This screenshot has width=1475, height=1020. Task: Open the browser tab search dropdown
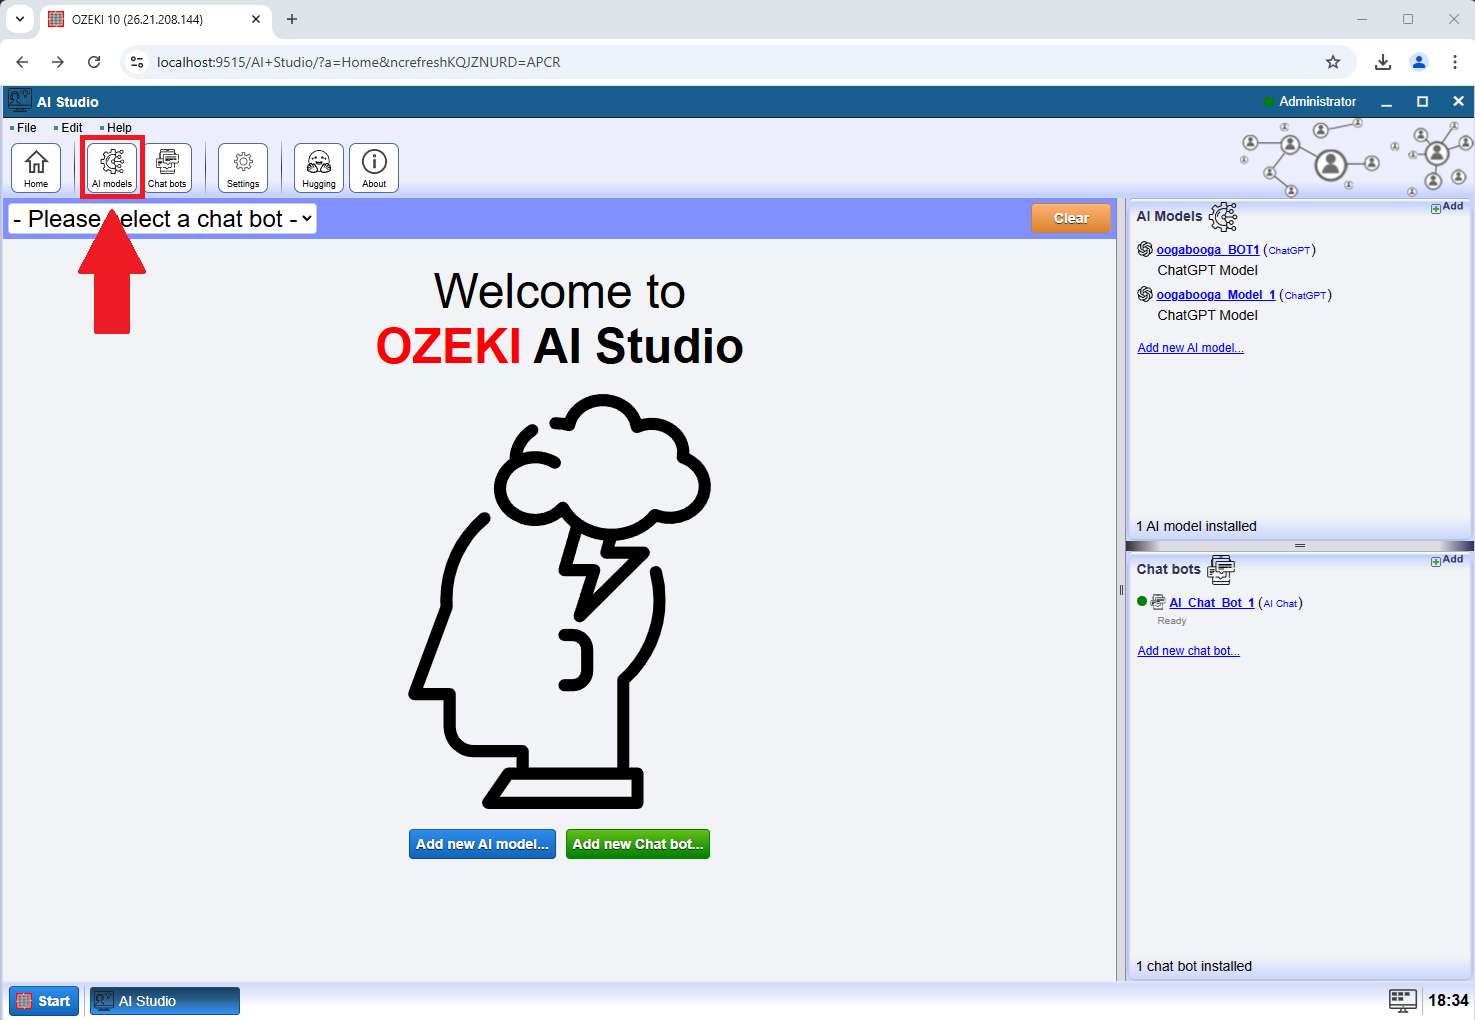click(20, 19)
